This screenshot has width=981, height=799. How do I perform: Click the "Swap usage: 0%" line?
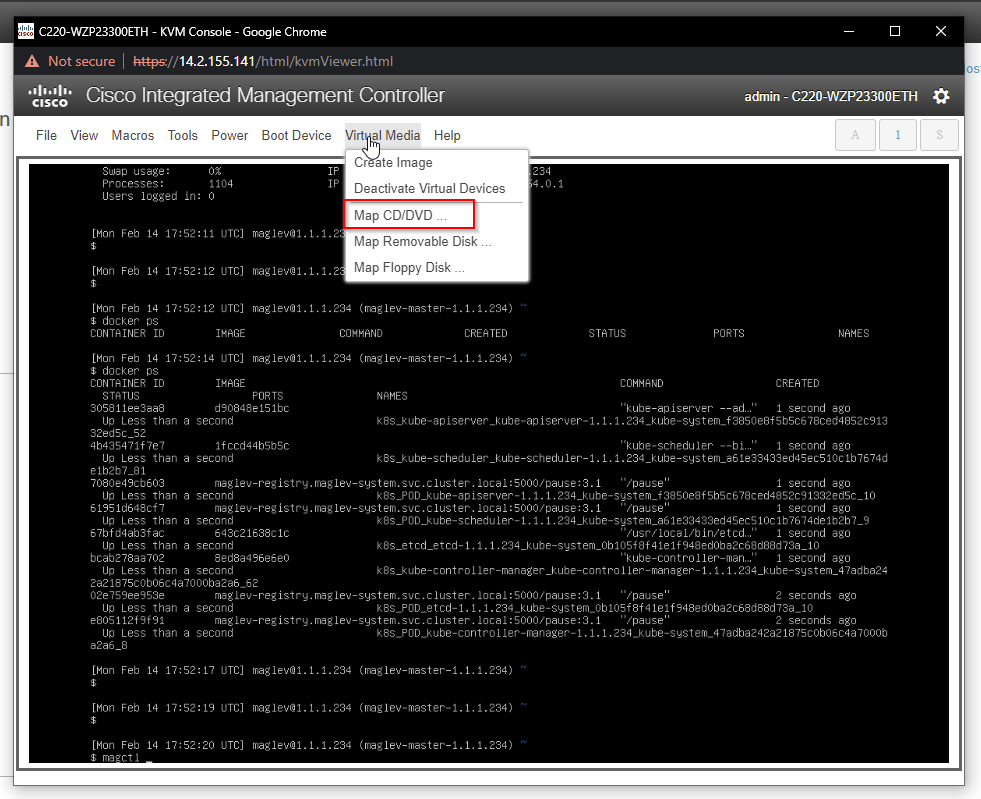(161, 171)
